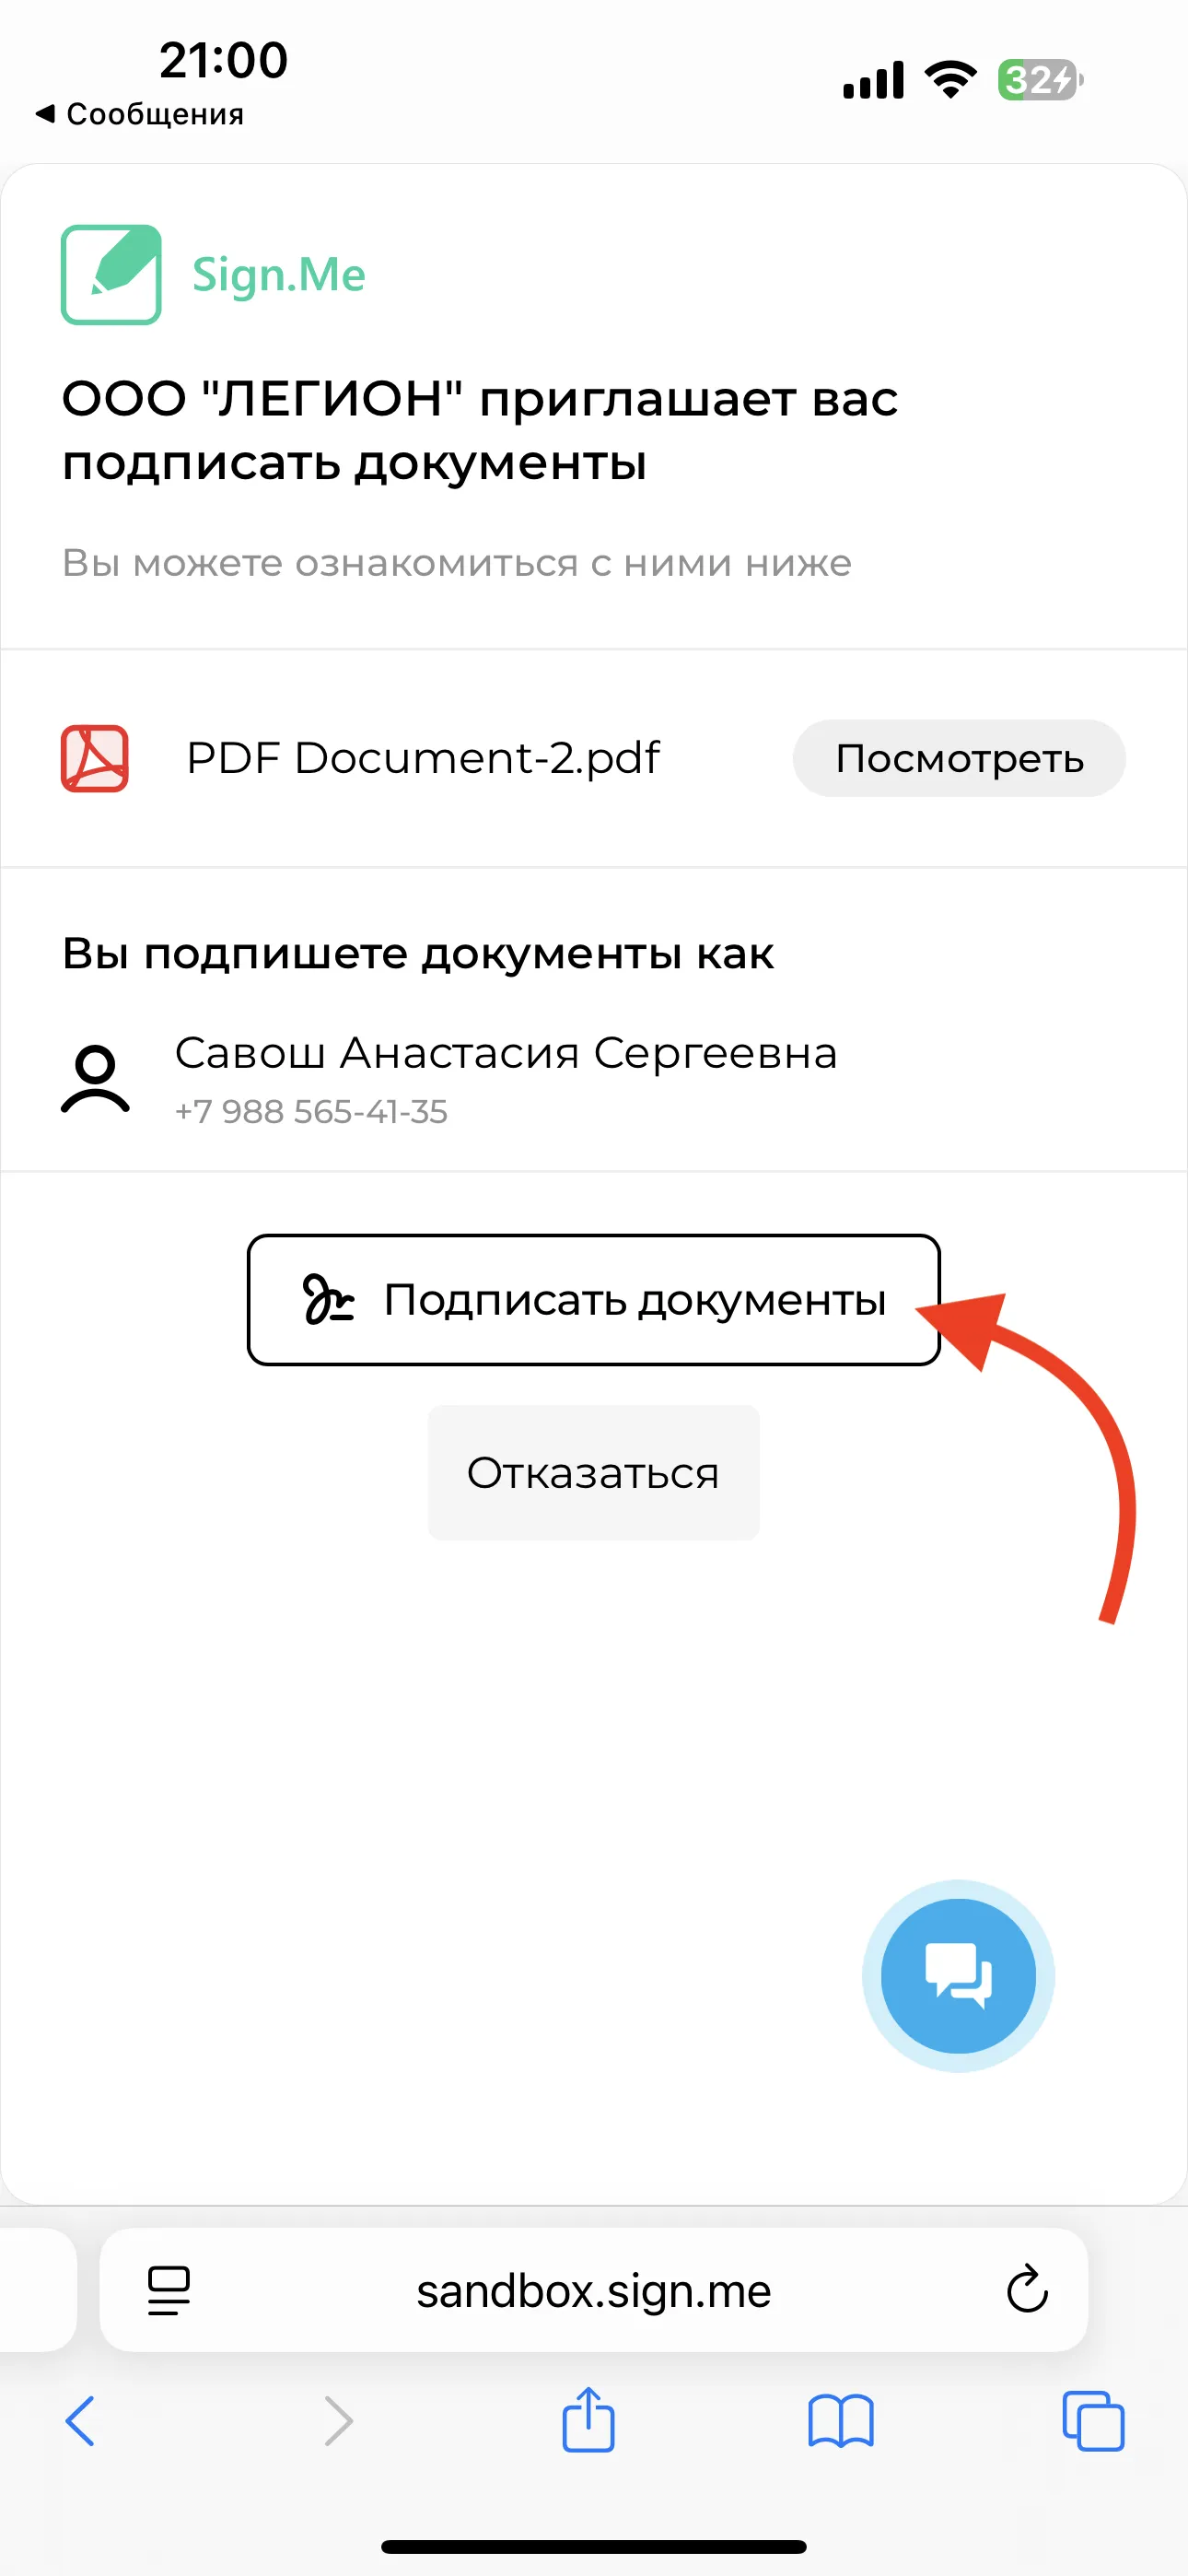Click Посмотреть to view the PDF
Image resolution: width=1188 pixels, height=2576 pixels.
959,758
